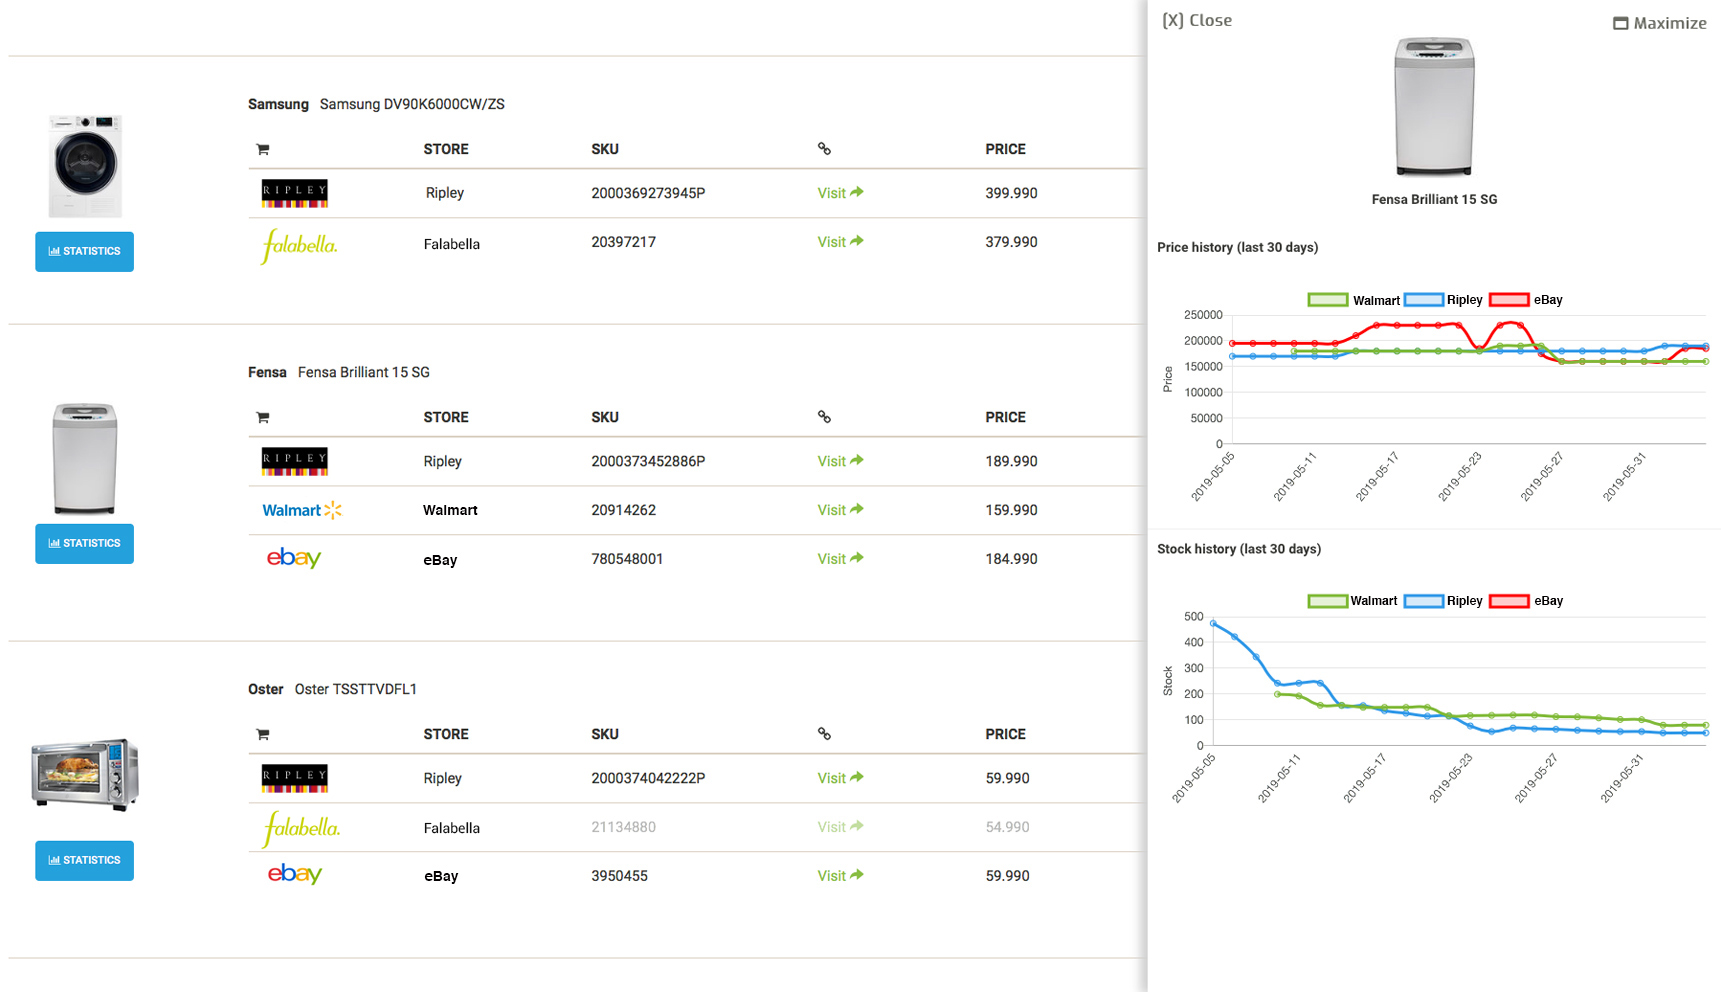Screen dimensions: 1721x992
Task: Click the Oster toaster oven thumbnail
Action: pos(85,774)
